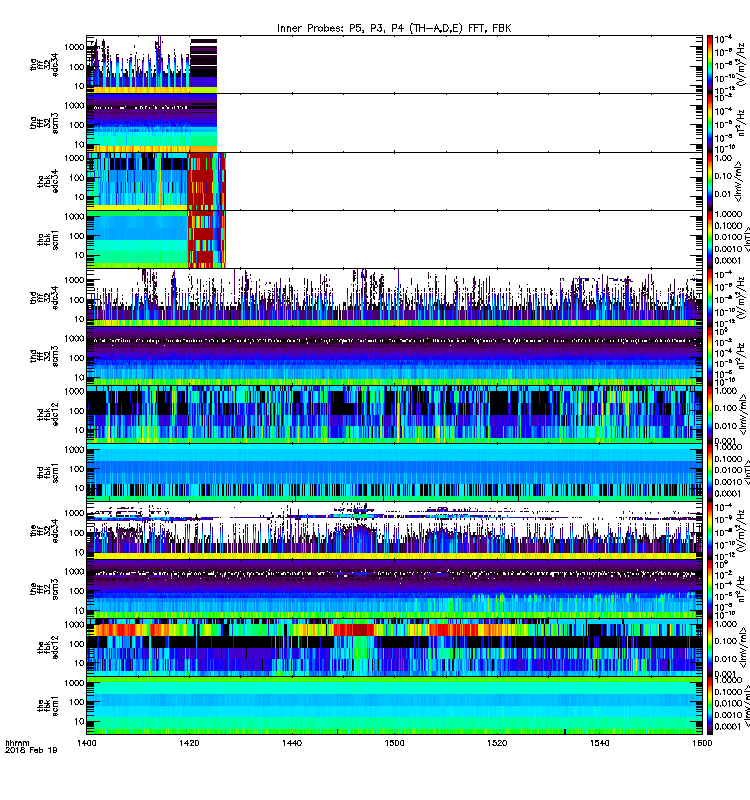
Task: Click the 'the fff 32 scm3' panel label
Action: pos(44,590)
